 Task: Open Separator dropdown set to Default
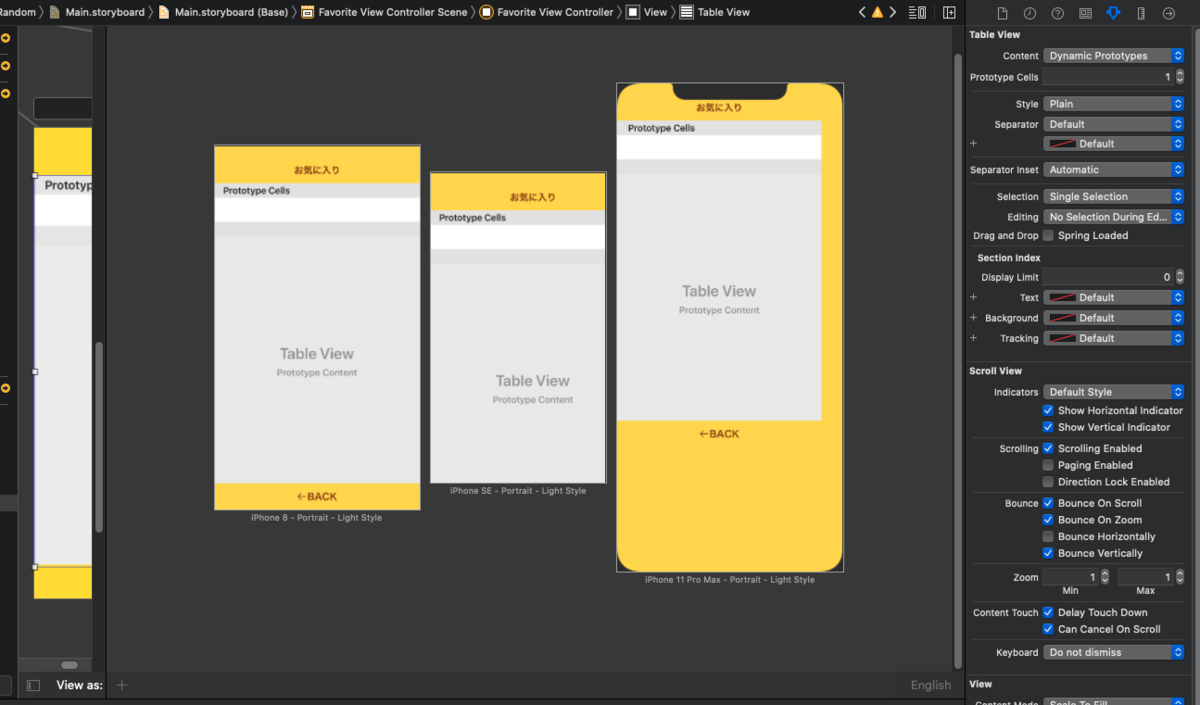[x=1114, y=124]
